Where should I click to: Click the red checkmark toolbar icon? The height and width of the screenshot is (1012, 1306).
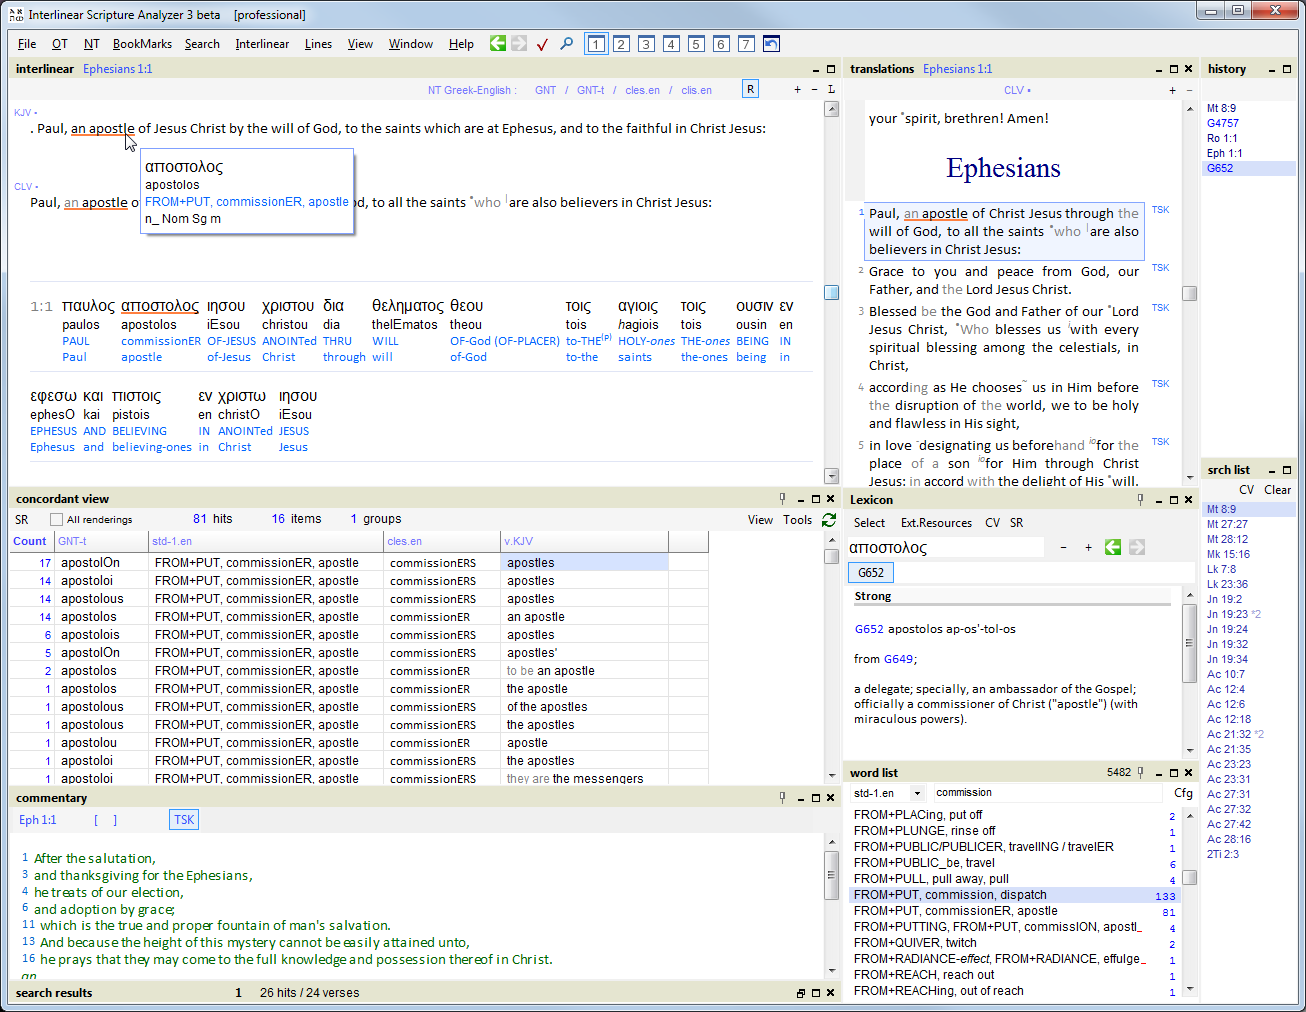[542, 44]
